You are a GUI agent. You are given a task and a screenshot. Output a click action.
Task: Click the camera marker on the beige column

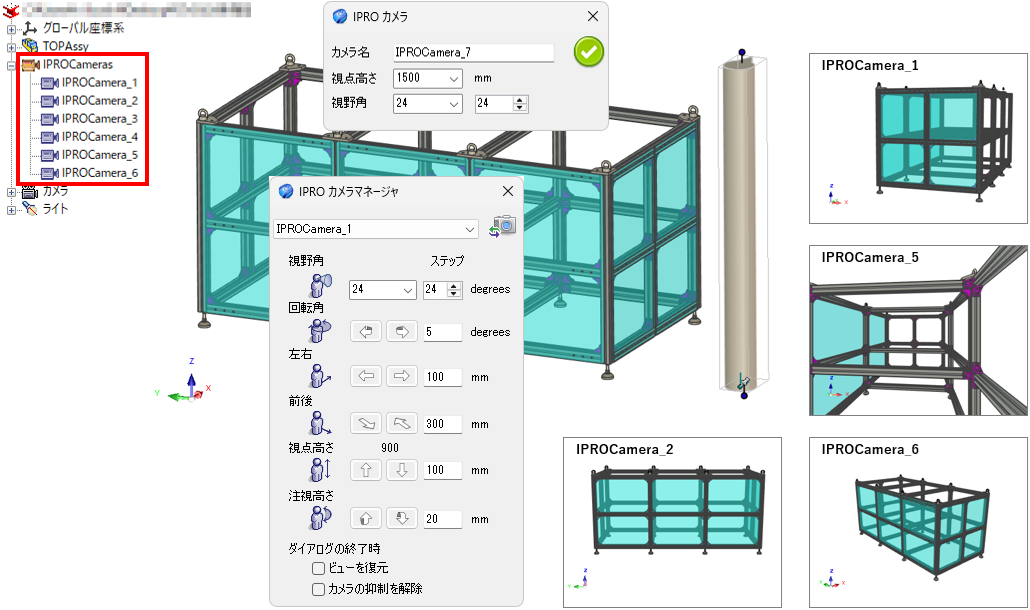[x=744, y=381]
